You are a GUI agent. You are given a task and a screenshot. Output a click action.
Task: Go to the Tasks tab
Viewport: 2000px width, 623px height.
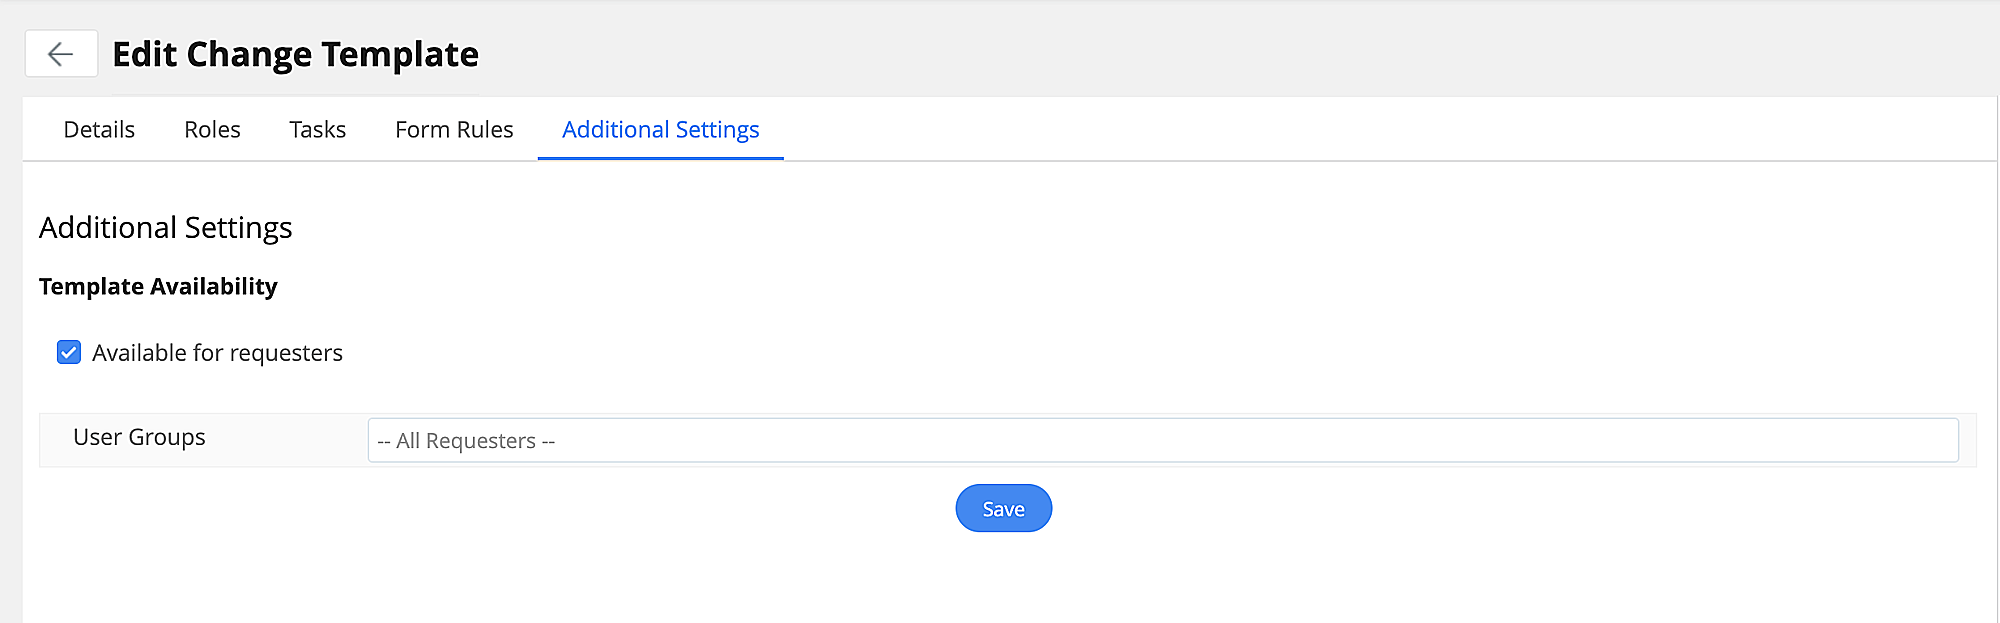click(317, 130)
